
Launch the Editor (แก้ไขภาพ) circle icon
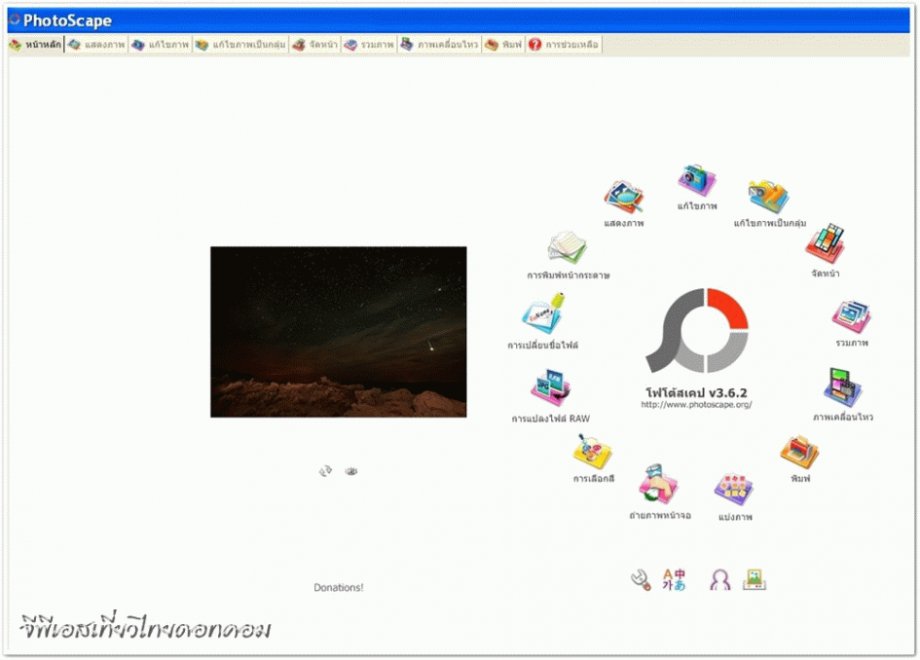click(x=696, y=181)
